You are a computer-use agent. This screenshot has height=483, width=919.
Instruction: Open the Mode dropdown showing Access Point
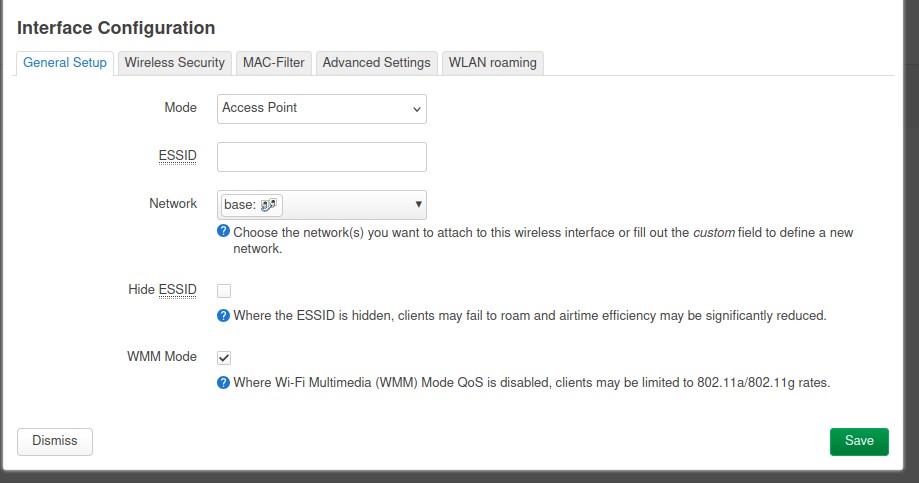(x=322, y=109)
